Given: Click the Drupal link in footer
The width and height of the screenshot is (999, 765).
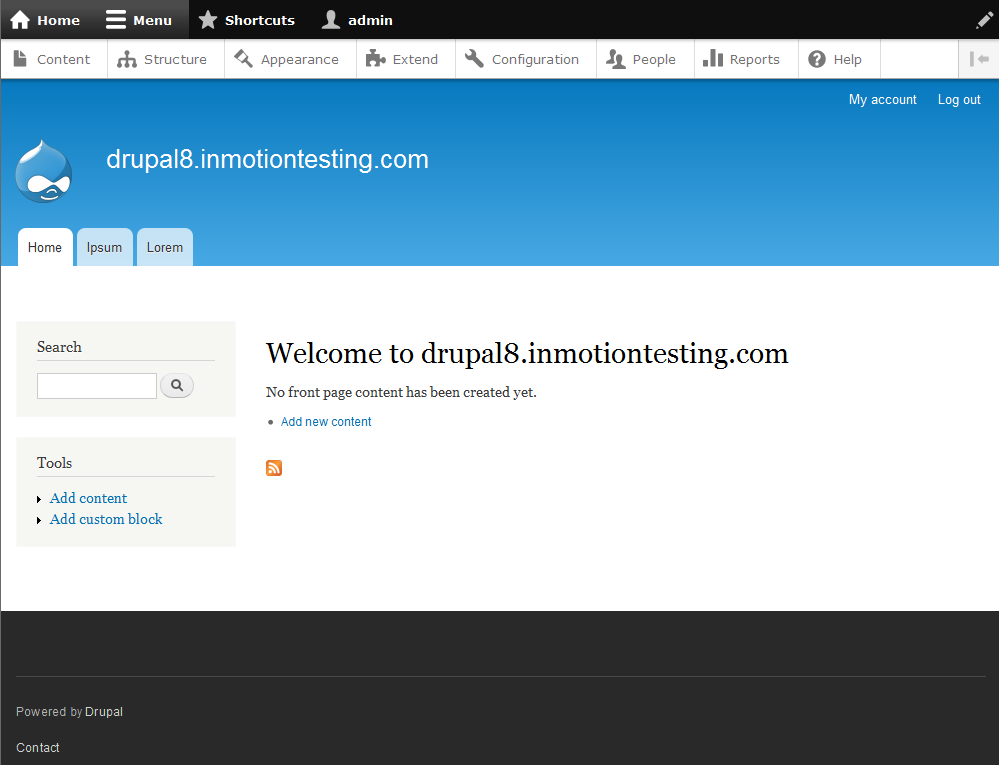Looking at the screenshot, I should pos(104,711).
